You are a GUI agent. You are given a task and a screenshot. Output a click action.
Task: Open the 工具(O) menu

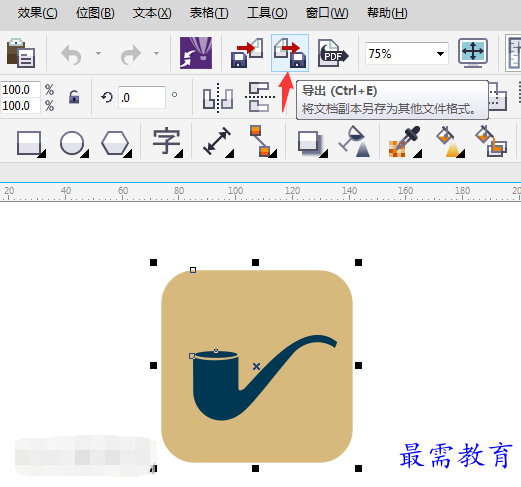(267, 13)
